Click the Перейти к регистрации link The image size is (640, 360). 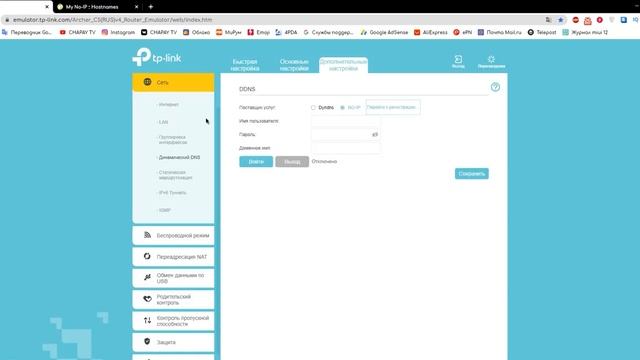(391, 107)
